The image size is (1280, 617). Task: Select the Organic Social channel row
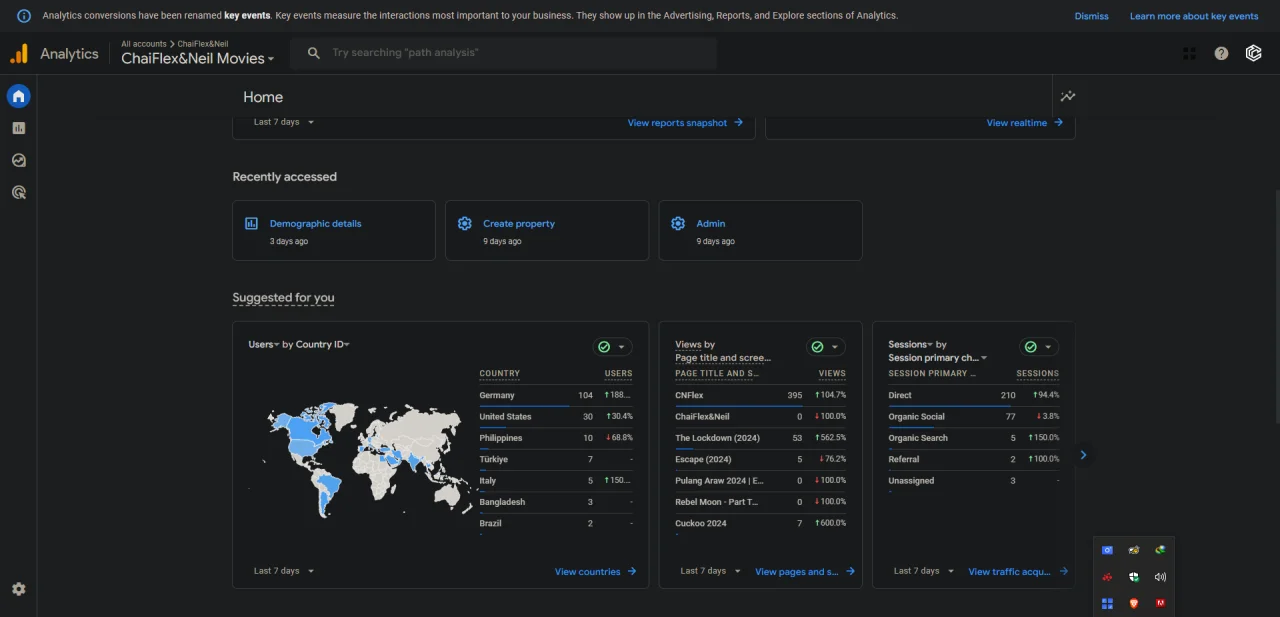pyautogui.click(x=974, y=417)
